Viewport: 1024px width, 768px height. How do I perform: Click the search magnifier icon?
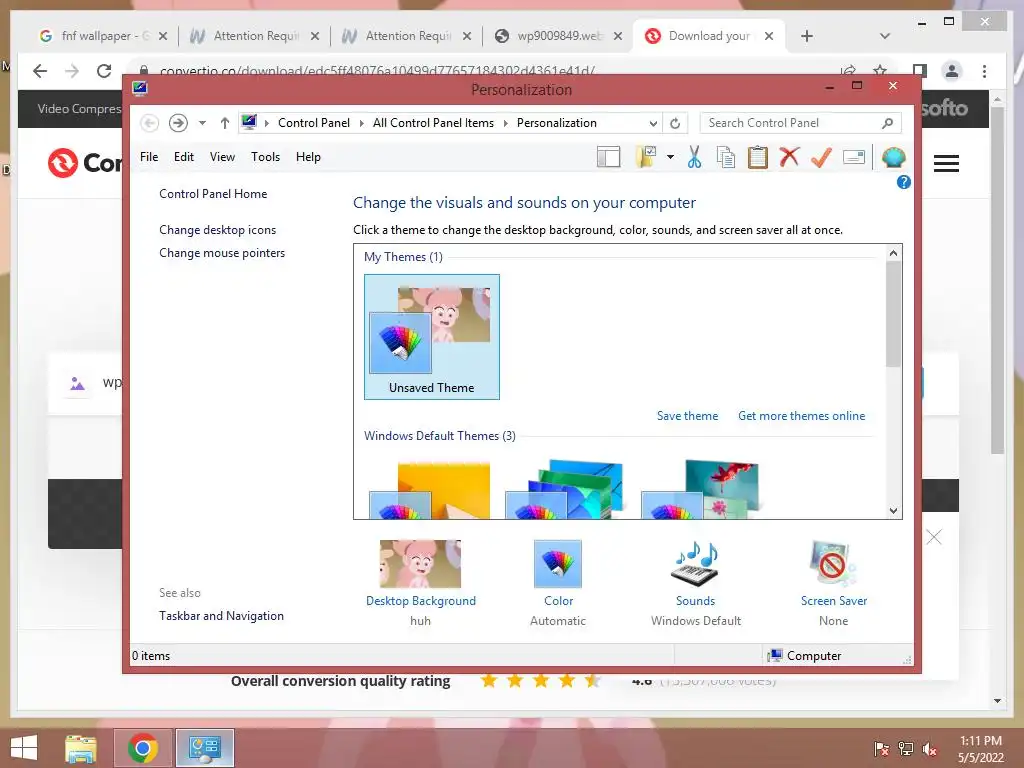(888, 123)
